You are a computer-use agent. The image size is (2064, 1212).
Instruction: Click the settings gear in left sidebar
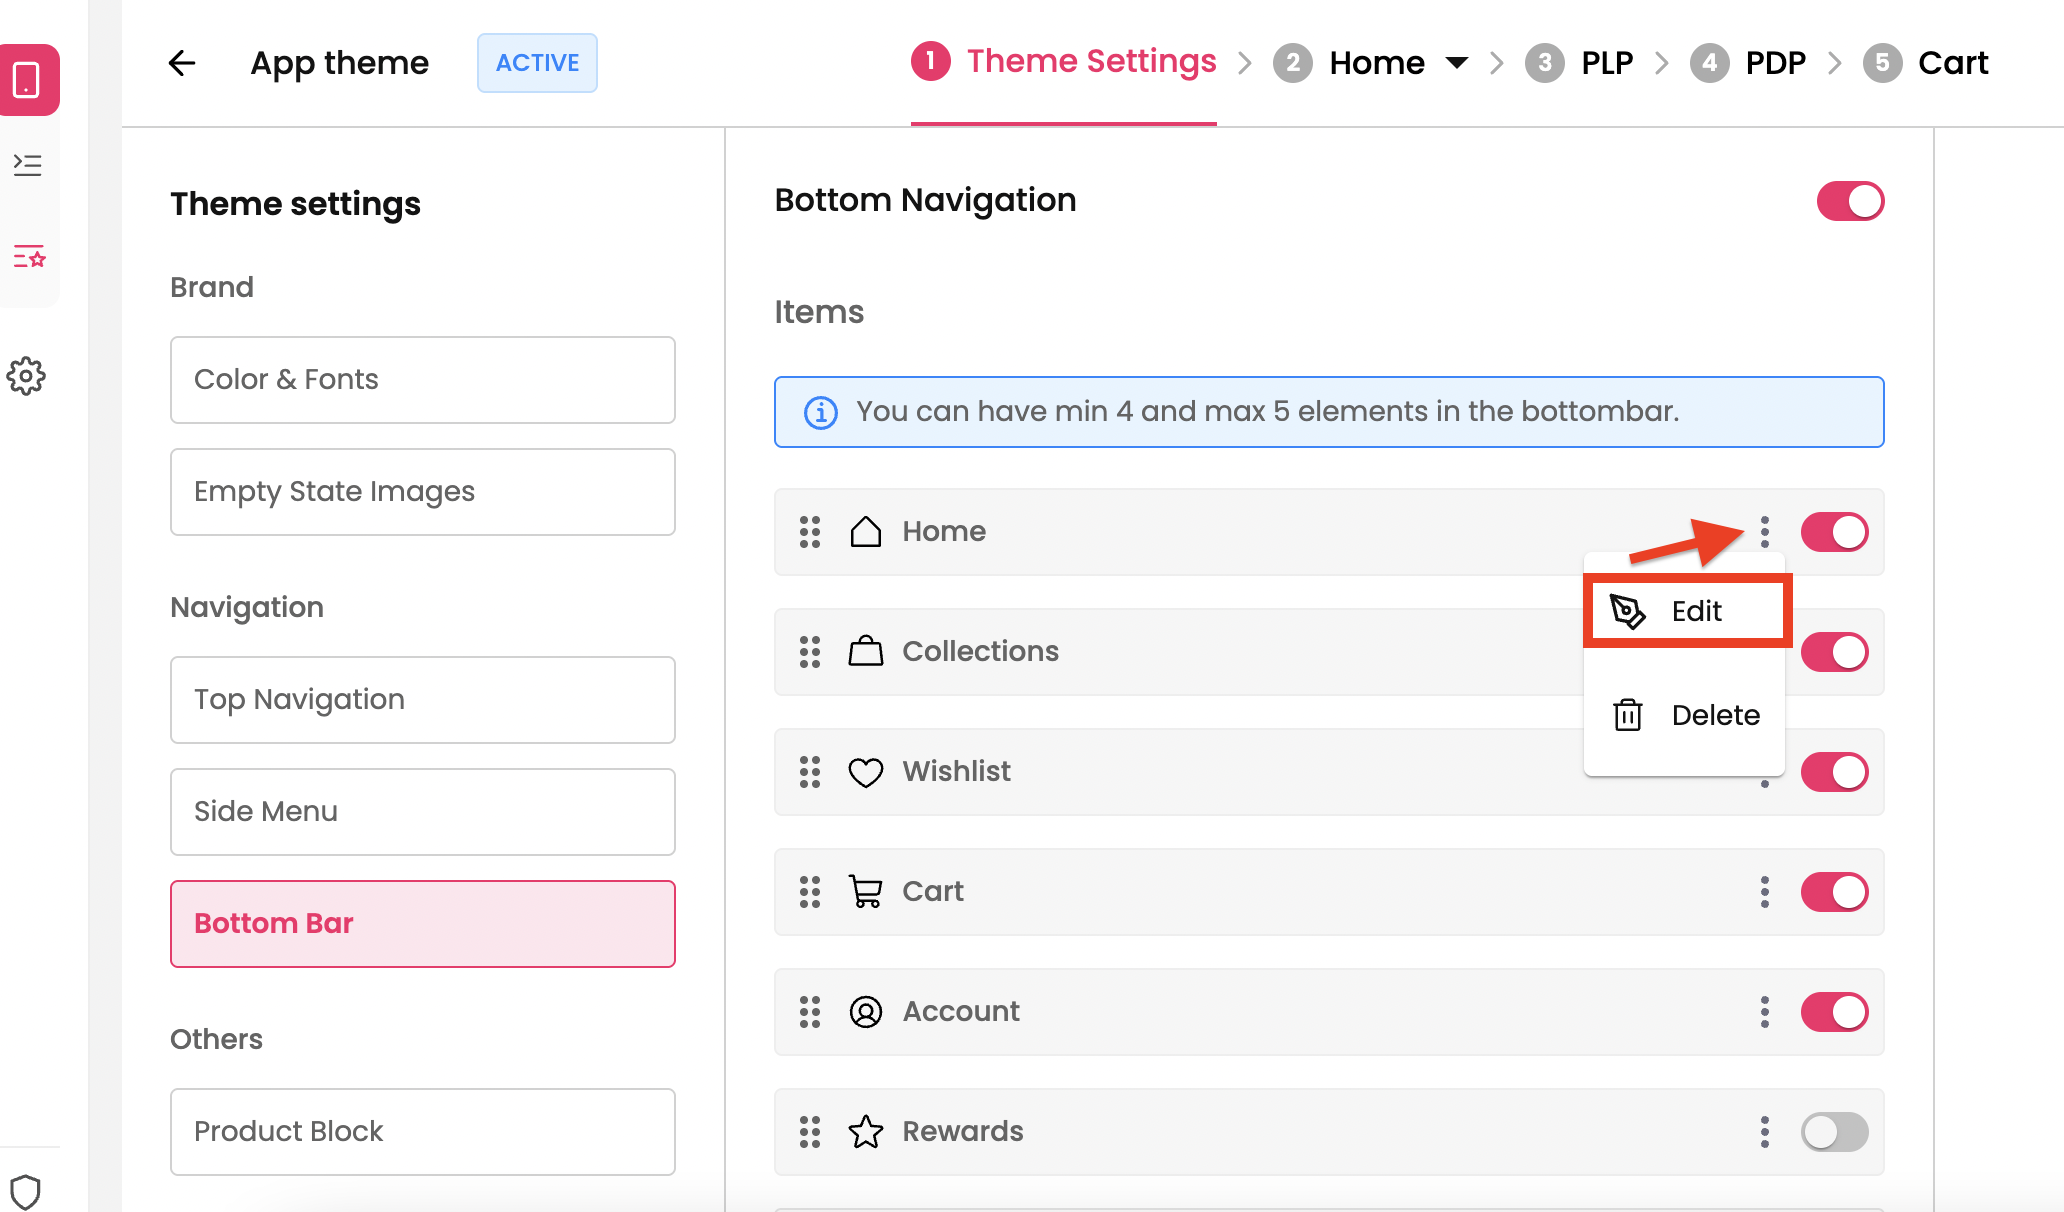point(27,377)
